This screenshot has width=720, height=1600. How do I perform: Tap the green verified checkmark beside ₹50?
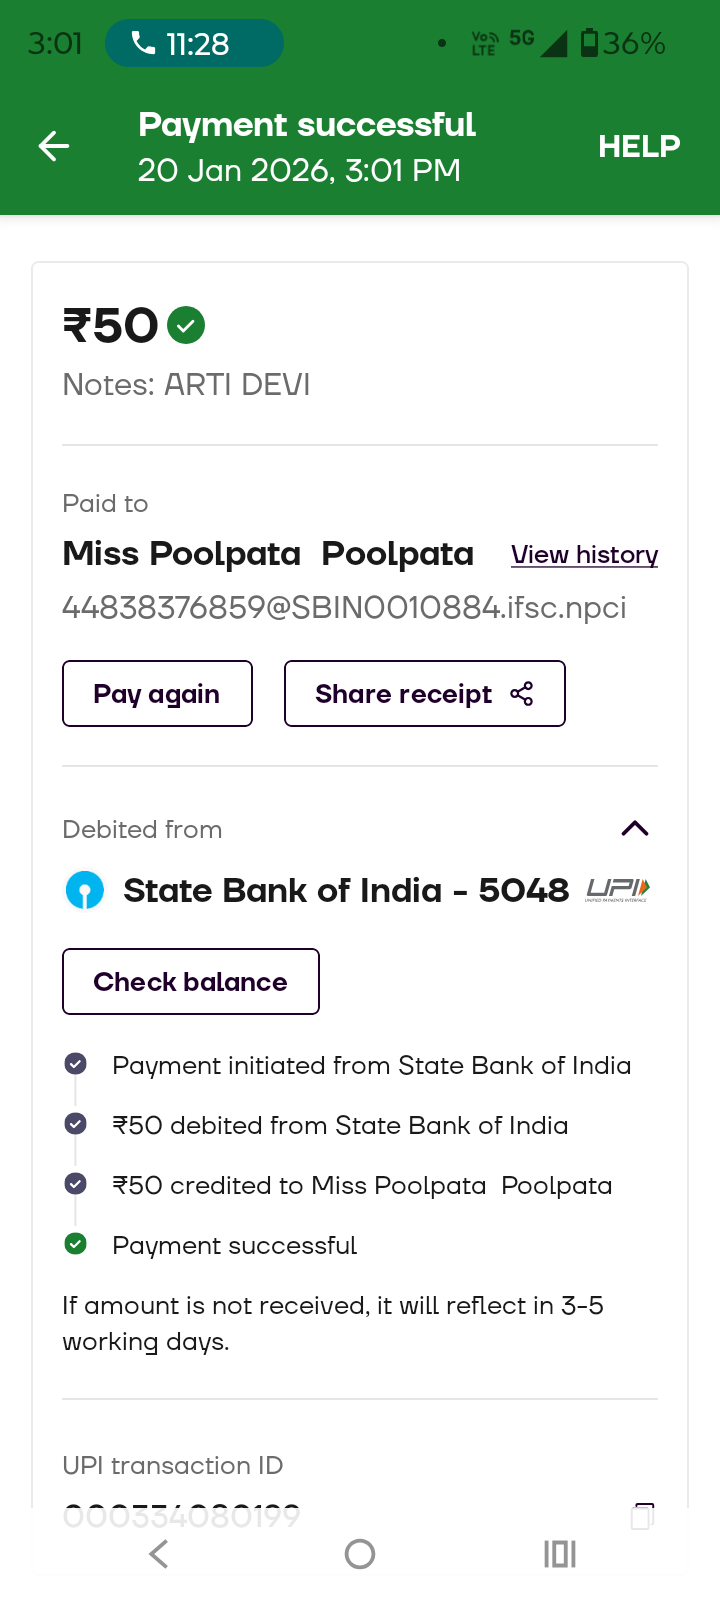click(186, 325)
